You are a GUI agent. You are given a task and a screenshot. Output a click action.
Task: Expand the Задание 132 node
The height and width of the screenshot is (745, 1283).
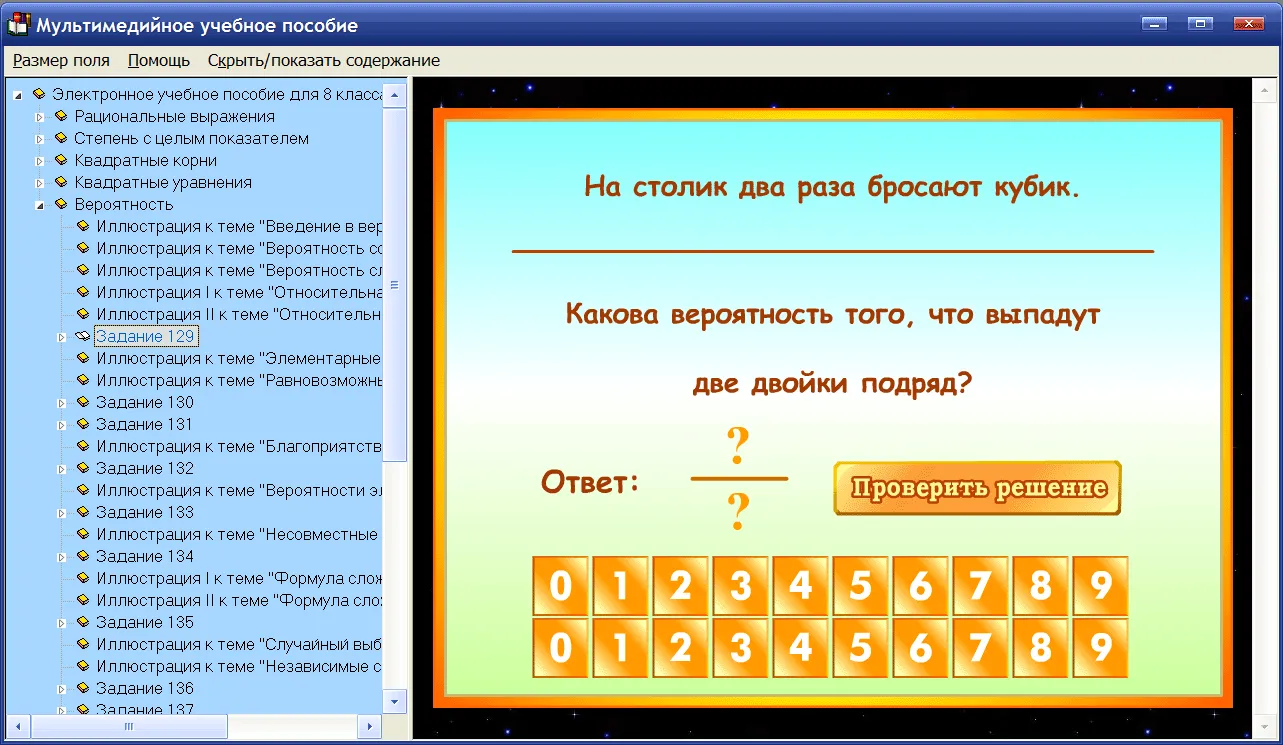click(62, 468)
